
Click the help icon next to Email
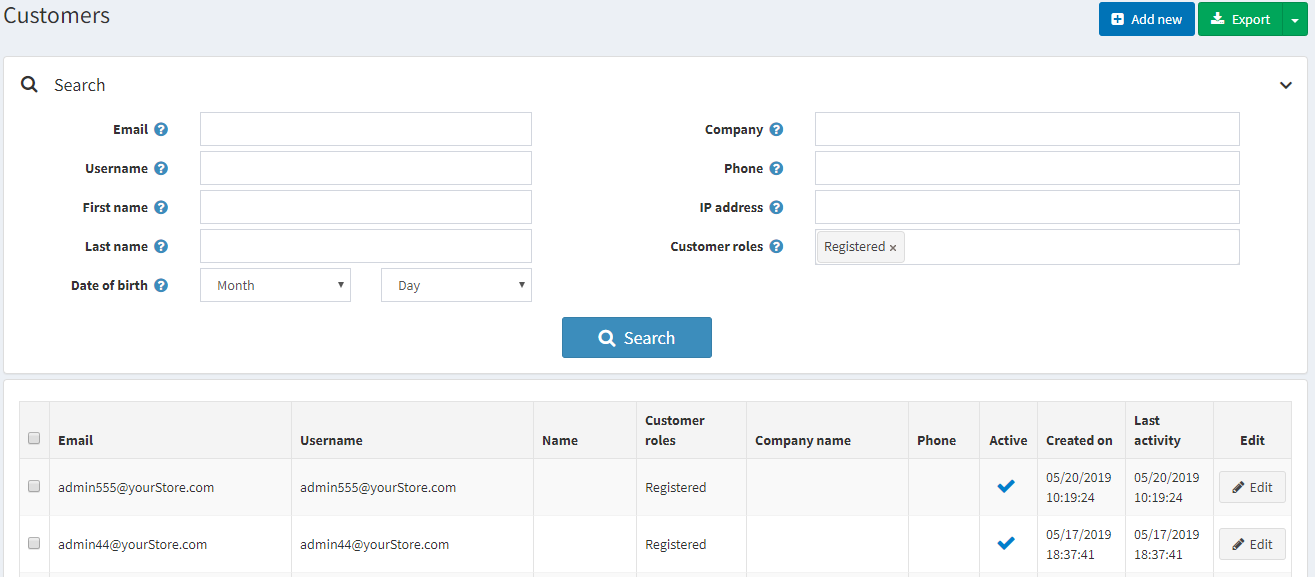(x=161, y=130)
